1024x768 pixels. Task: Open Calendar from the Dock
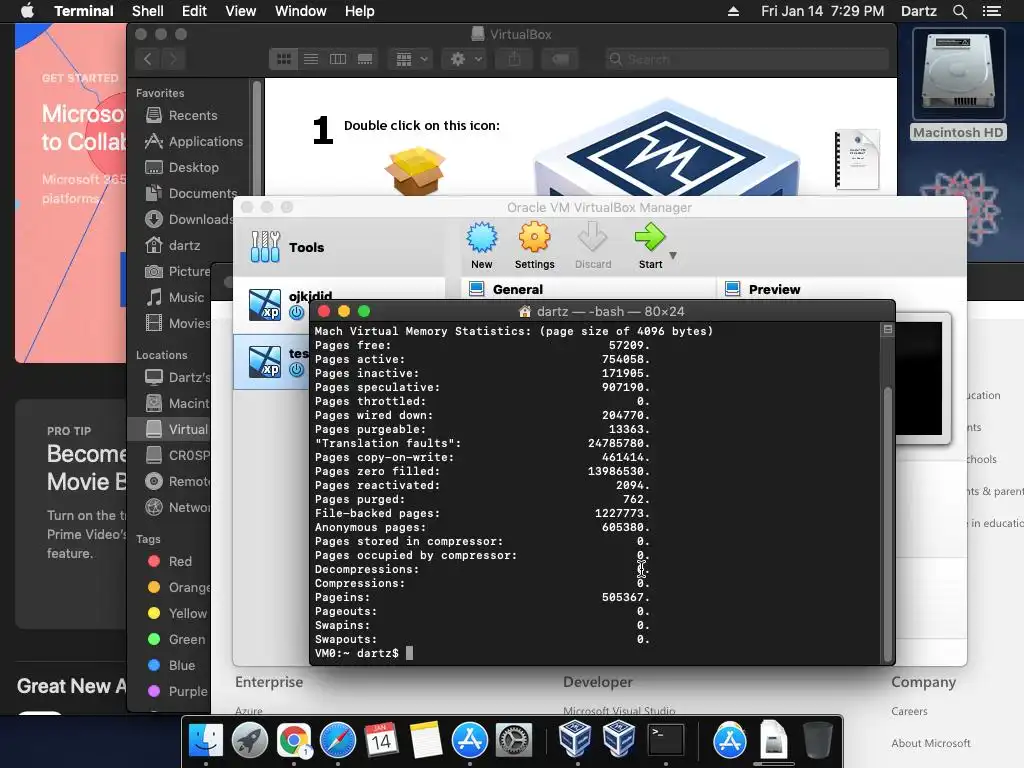click(x=381, y=740)
